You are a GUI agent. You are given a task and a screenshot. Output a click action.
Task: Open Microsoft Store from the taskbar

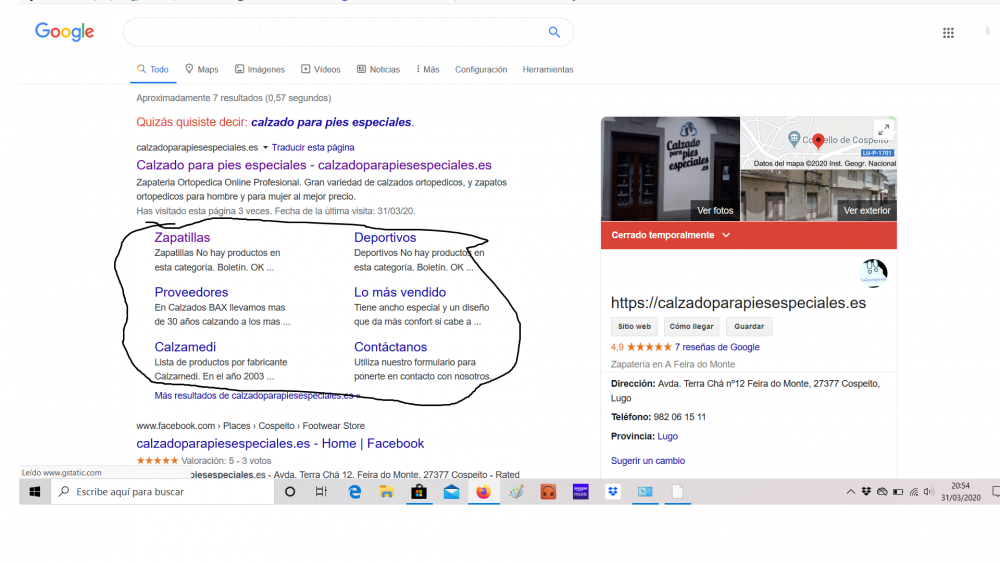point(419,492)
